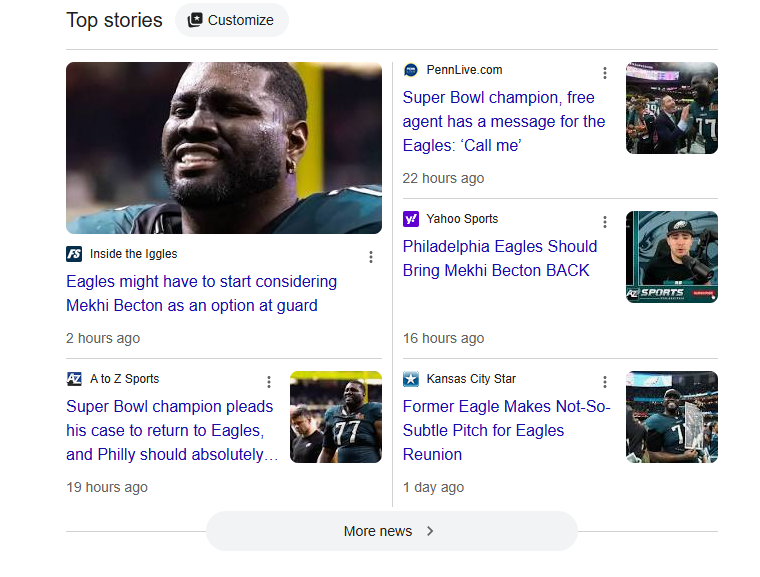Open A to Z Sports story thumbnail
Image resolution: width=760 pixels, height=577 pixels.
tap(336, 417)
